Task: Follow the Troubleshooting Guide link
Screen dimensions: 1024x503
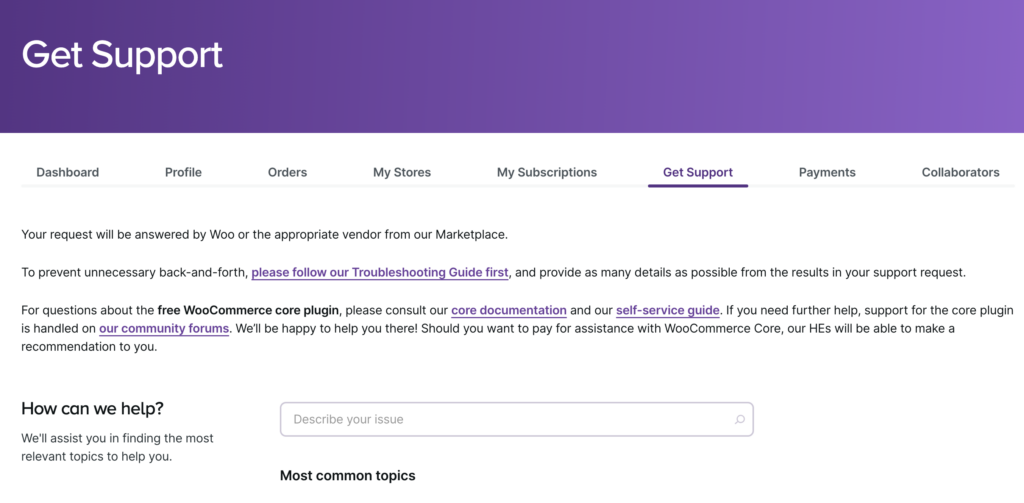Action: point(380,272)
